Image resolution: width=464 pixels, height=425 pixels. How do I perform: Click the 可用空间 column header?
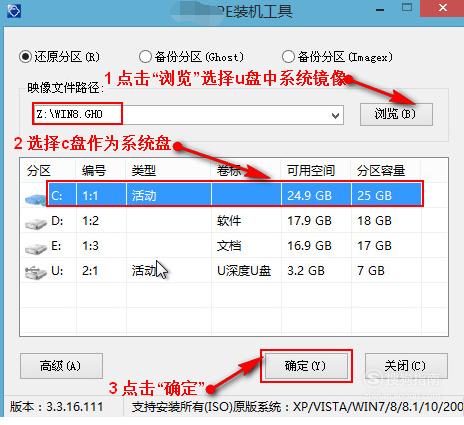pos(311,171)
